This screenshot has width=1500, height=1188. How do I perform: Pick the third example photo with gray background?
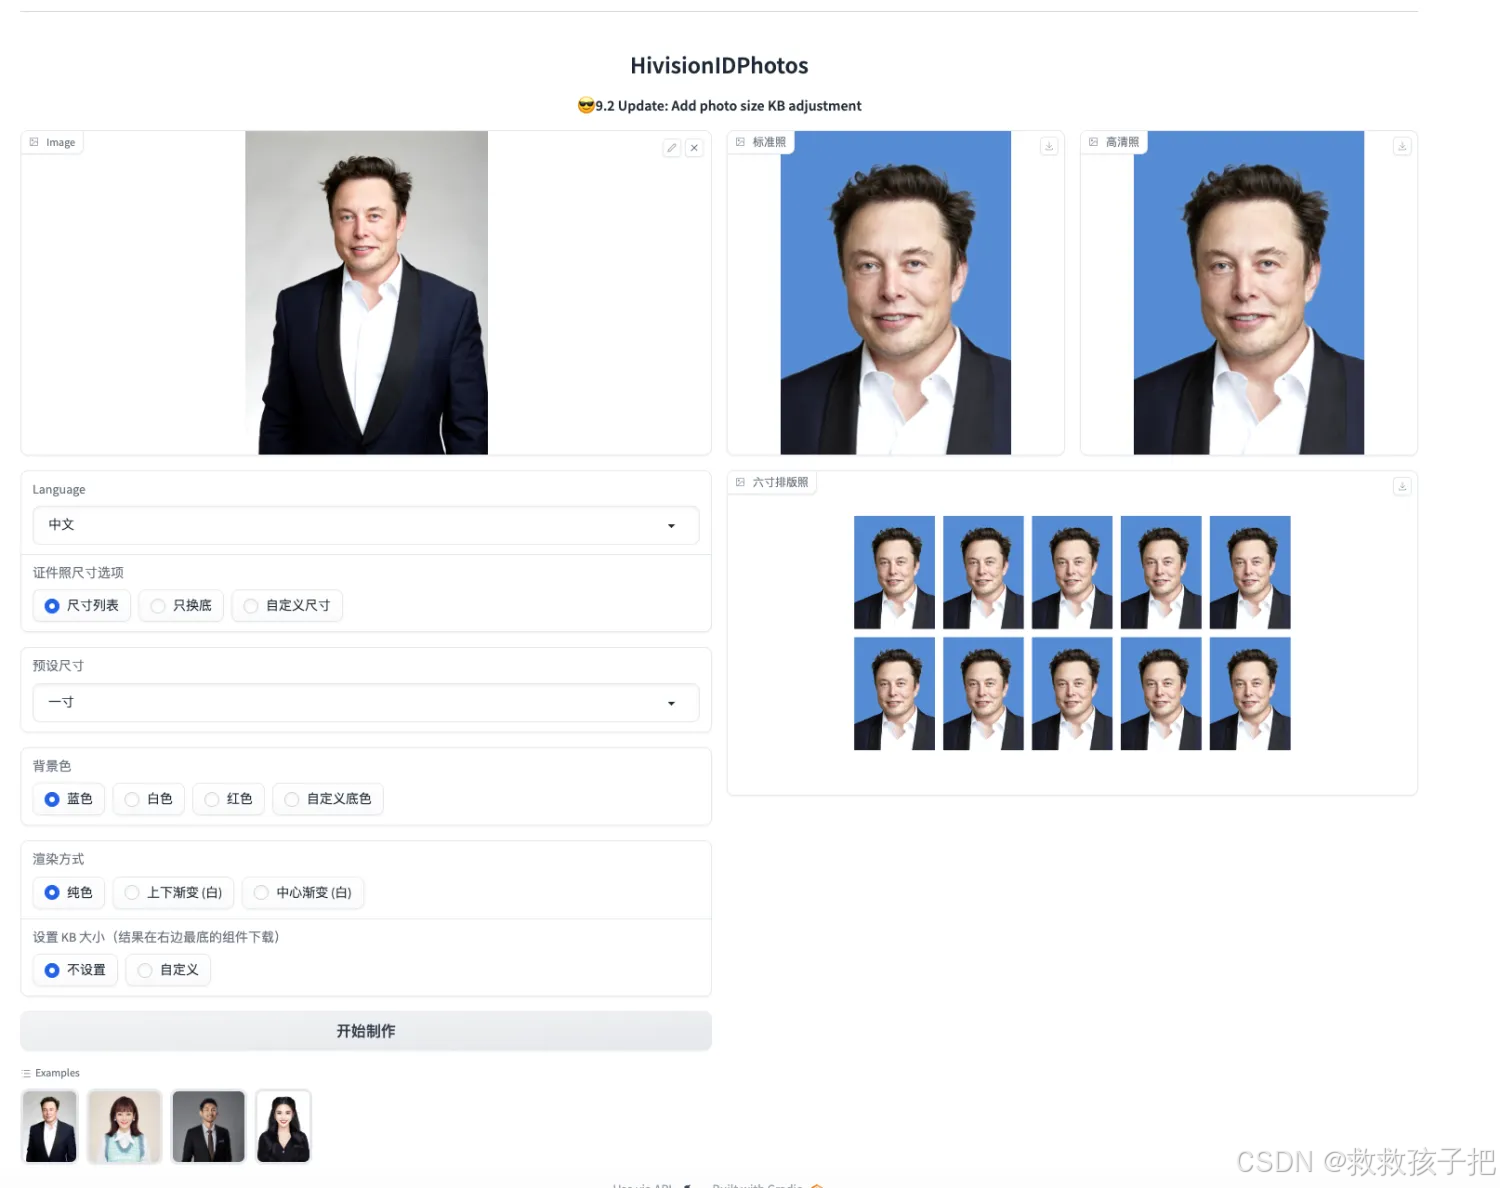tap(208, 1127)
